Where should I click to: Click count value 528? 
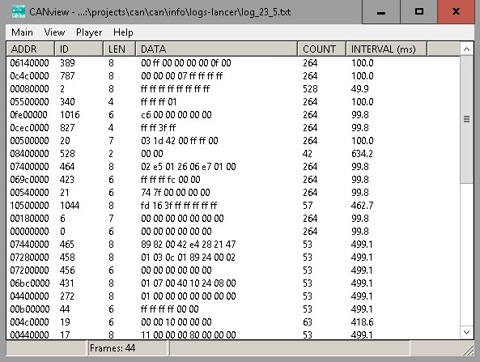point(310,89)
